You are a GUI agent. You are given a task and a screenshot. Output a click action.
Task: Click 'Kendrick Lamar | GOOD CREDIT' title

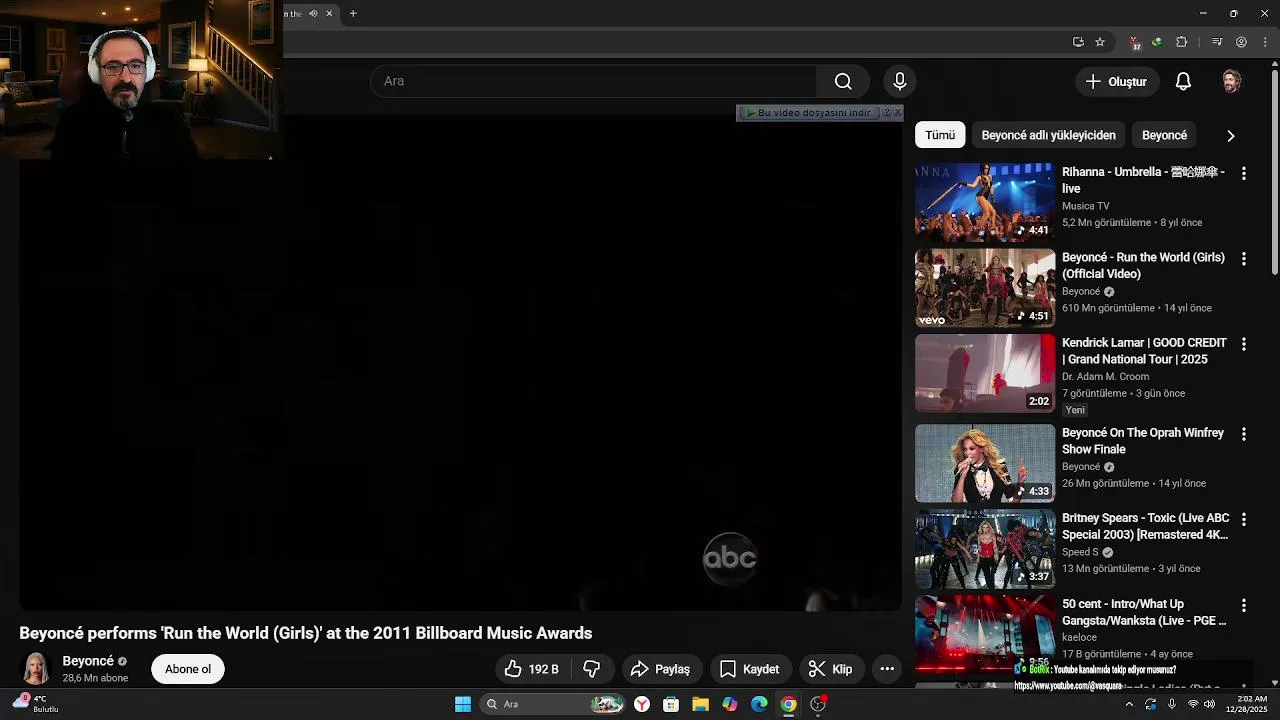pos(1144,351)
